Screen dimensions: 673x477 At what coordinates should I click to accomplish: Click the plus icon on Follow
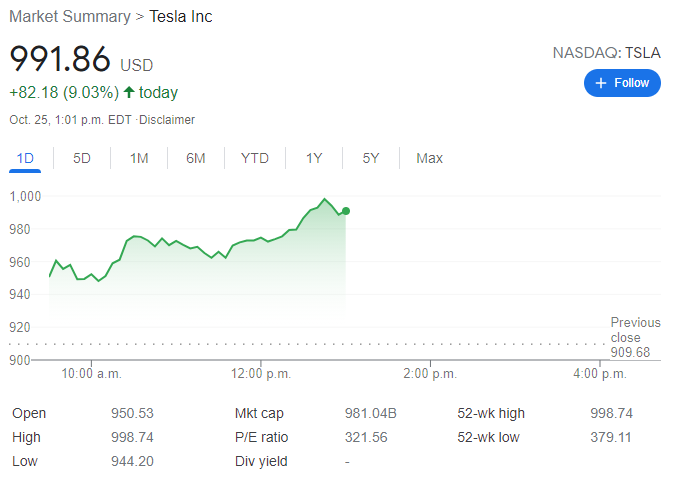click(601, 83)
